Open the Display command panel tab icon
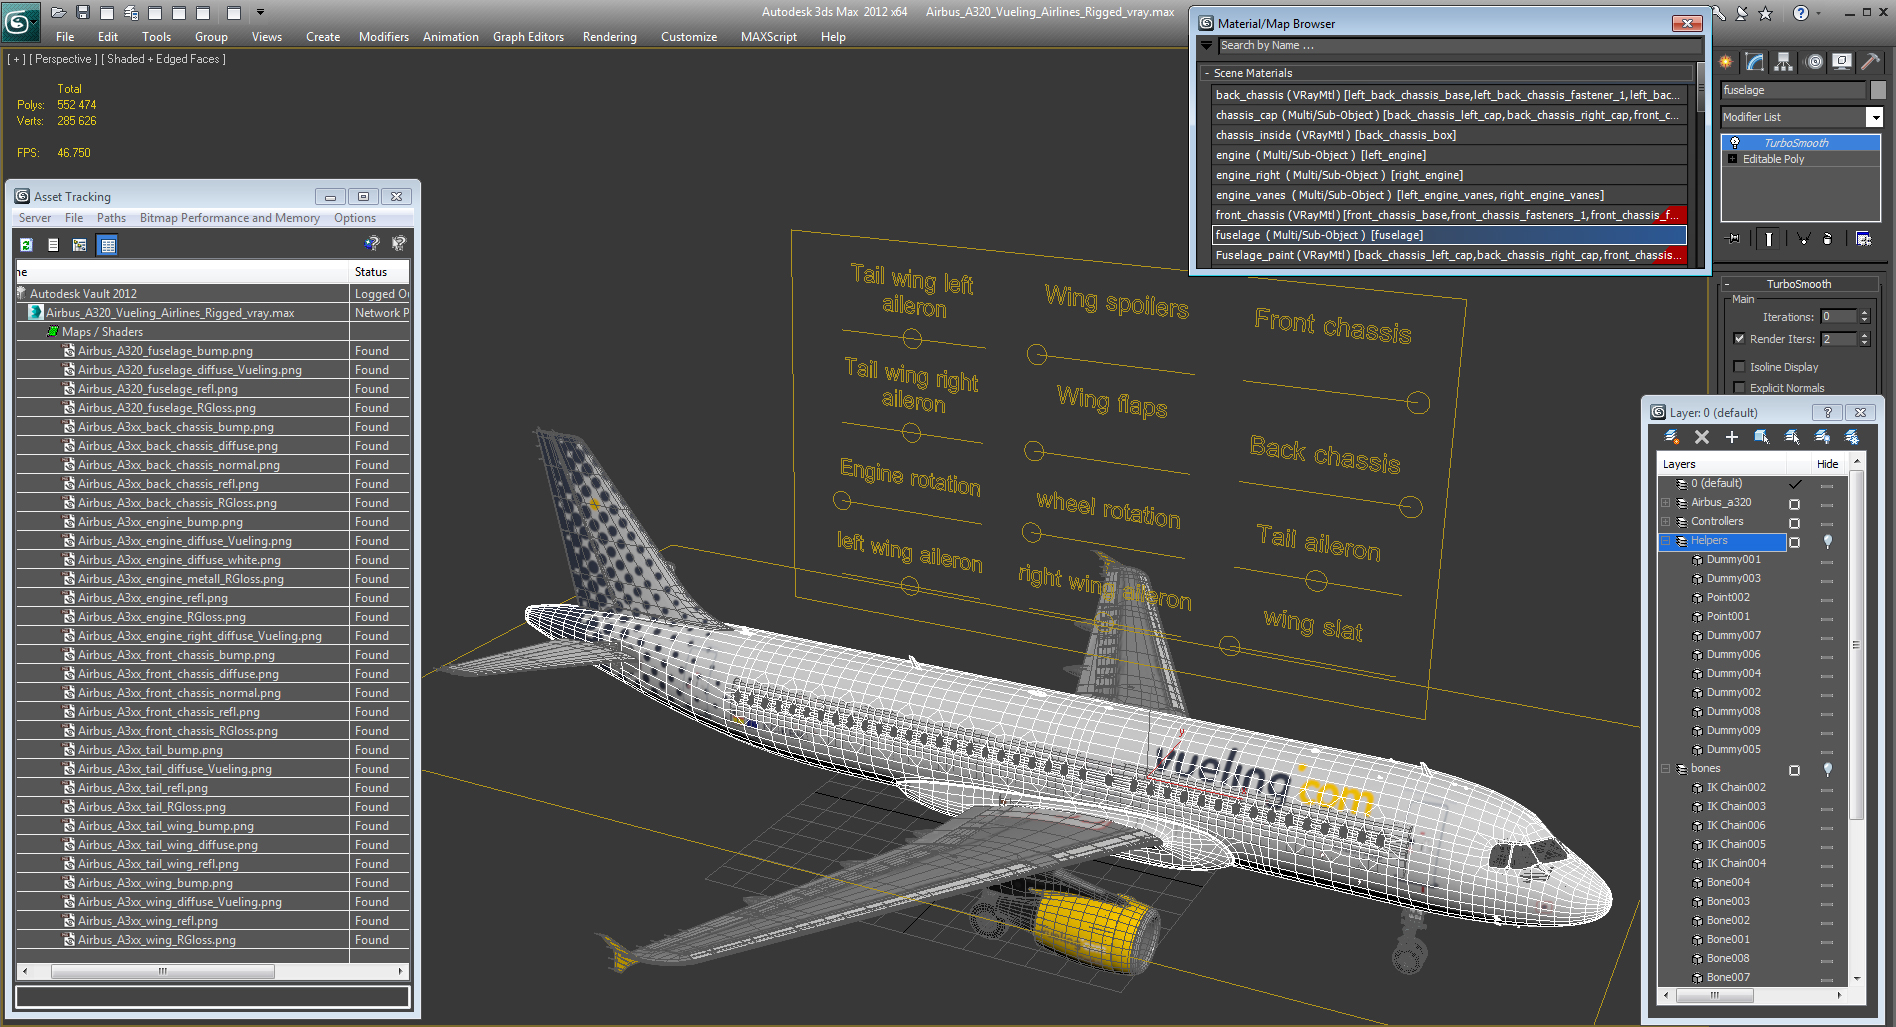The height and width of the screenshot is (1027, 1896). pyautogui.click(x=1842, y=62)
